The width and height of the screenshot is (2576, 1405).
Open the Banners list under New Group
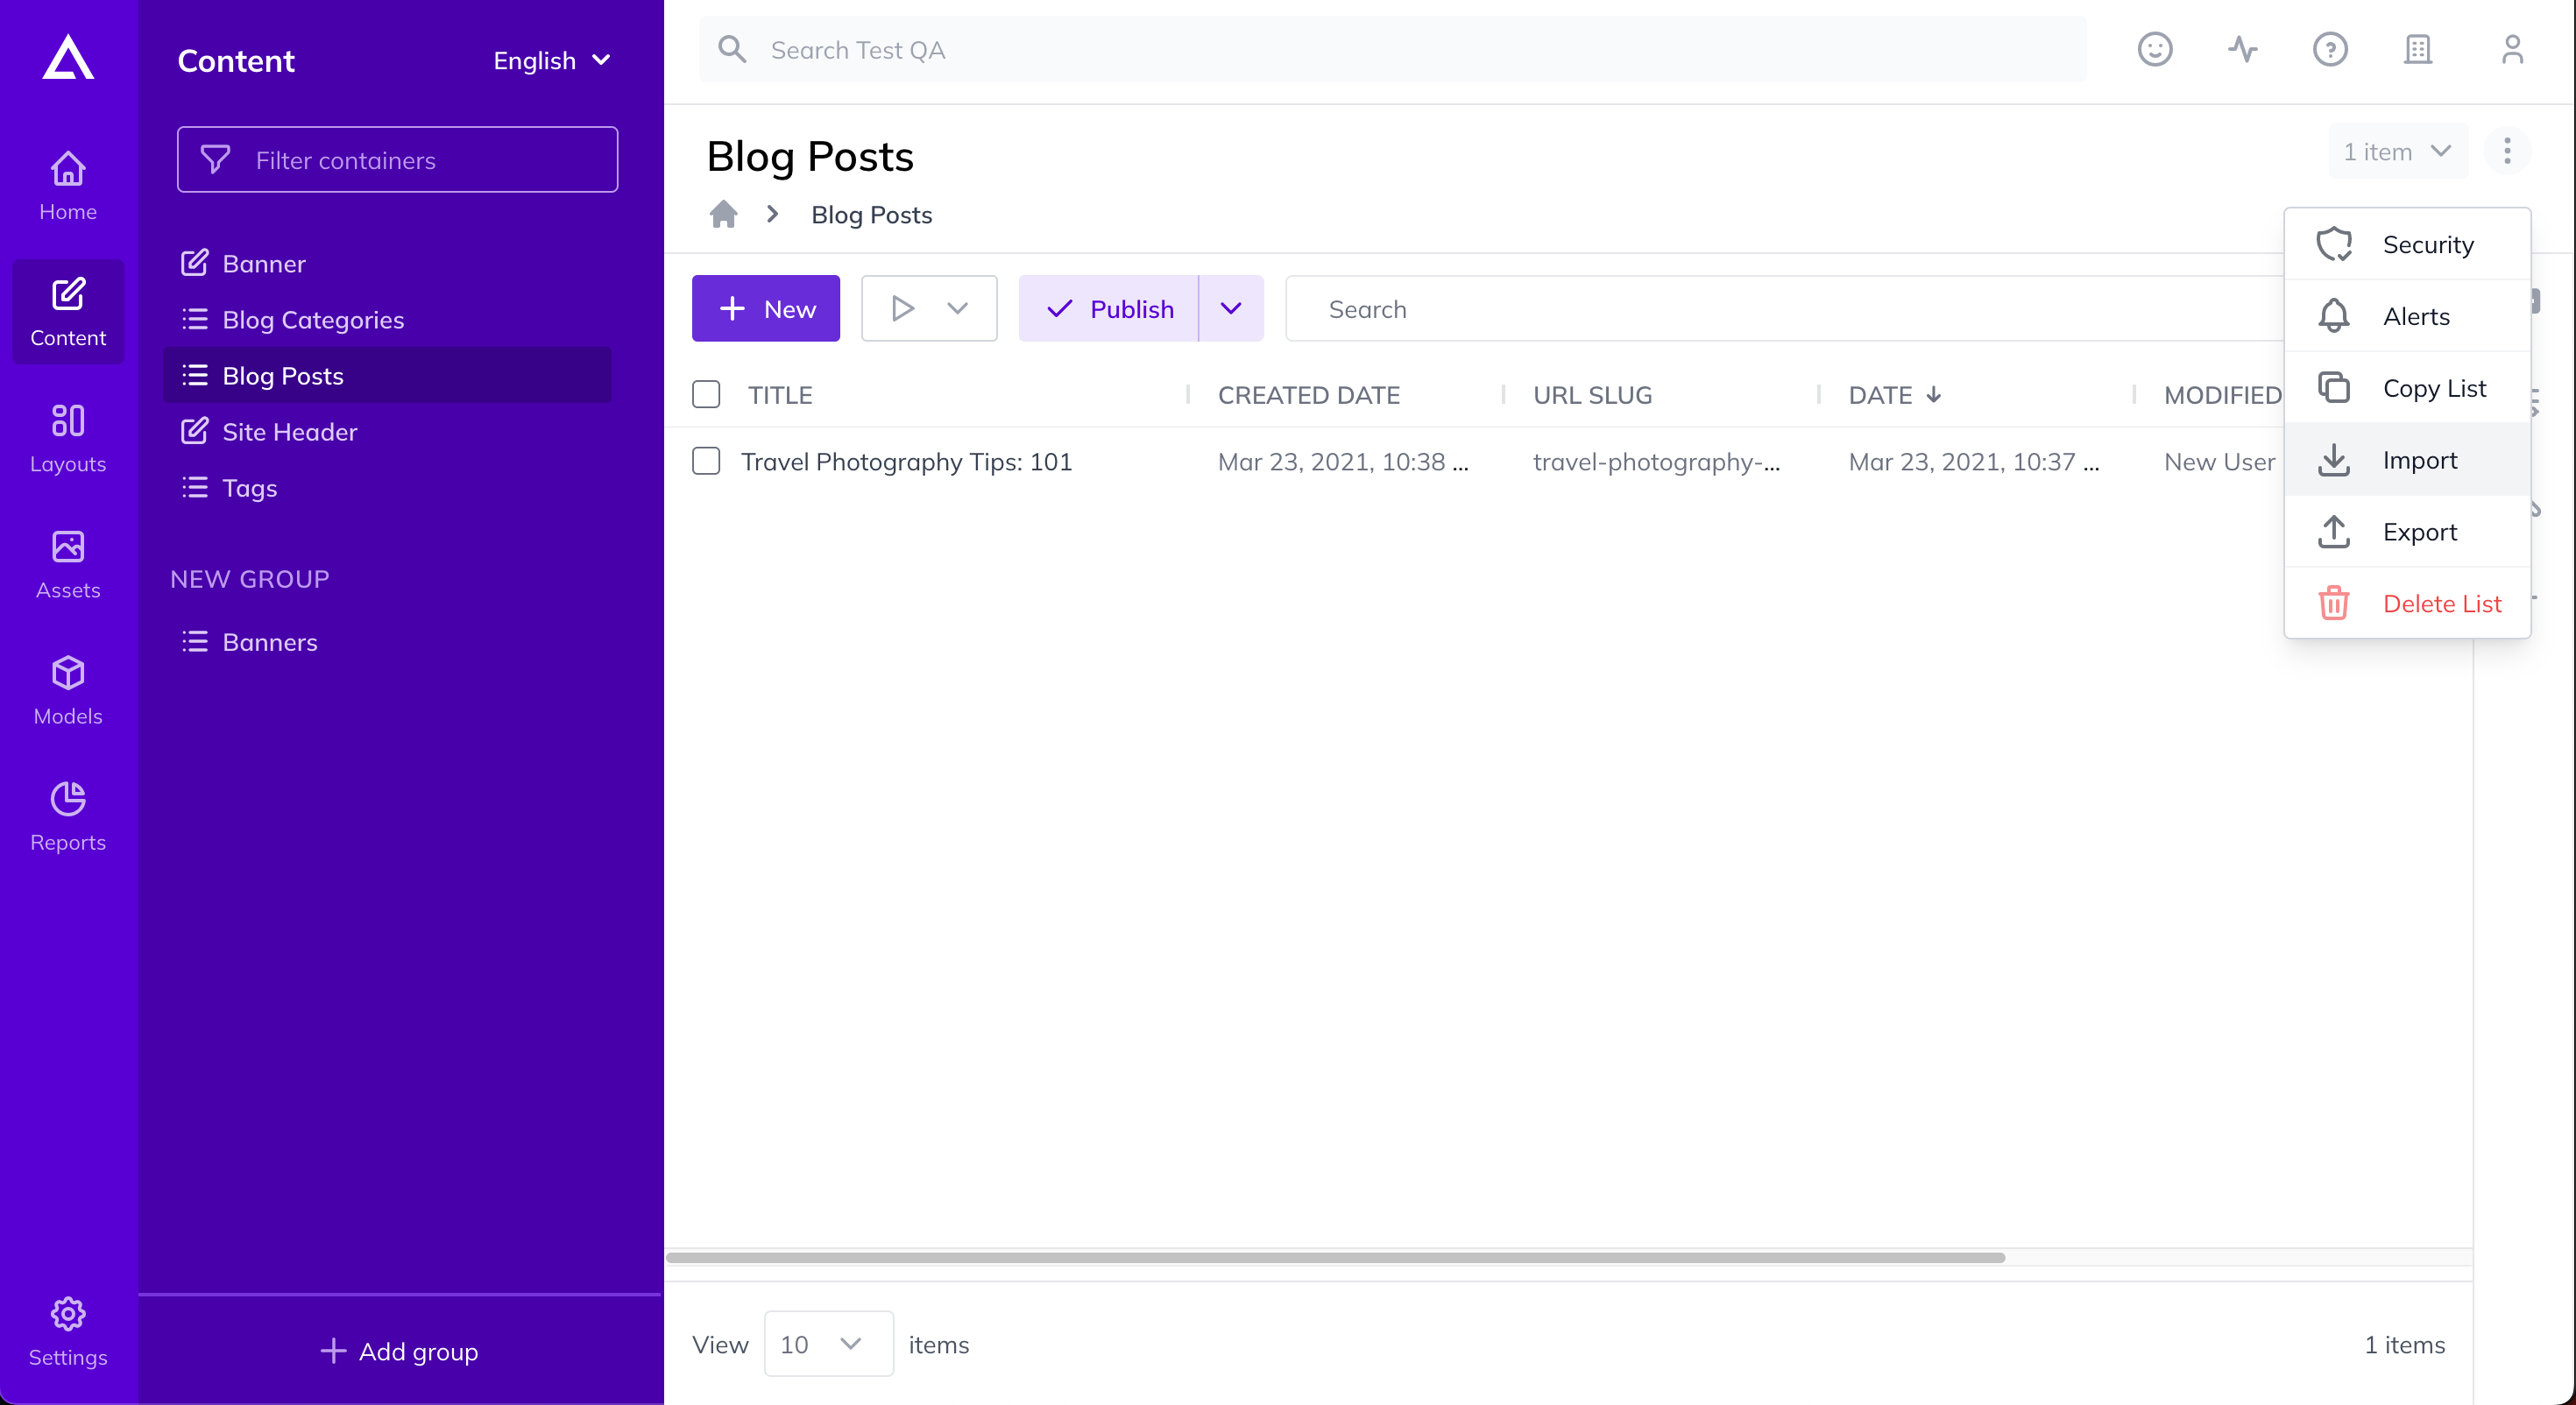click(387, 641)
